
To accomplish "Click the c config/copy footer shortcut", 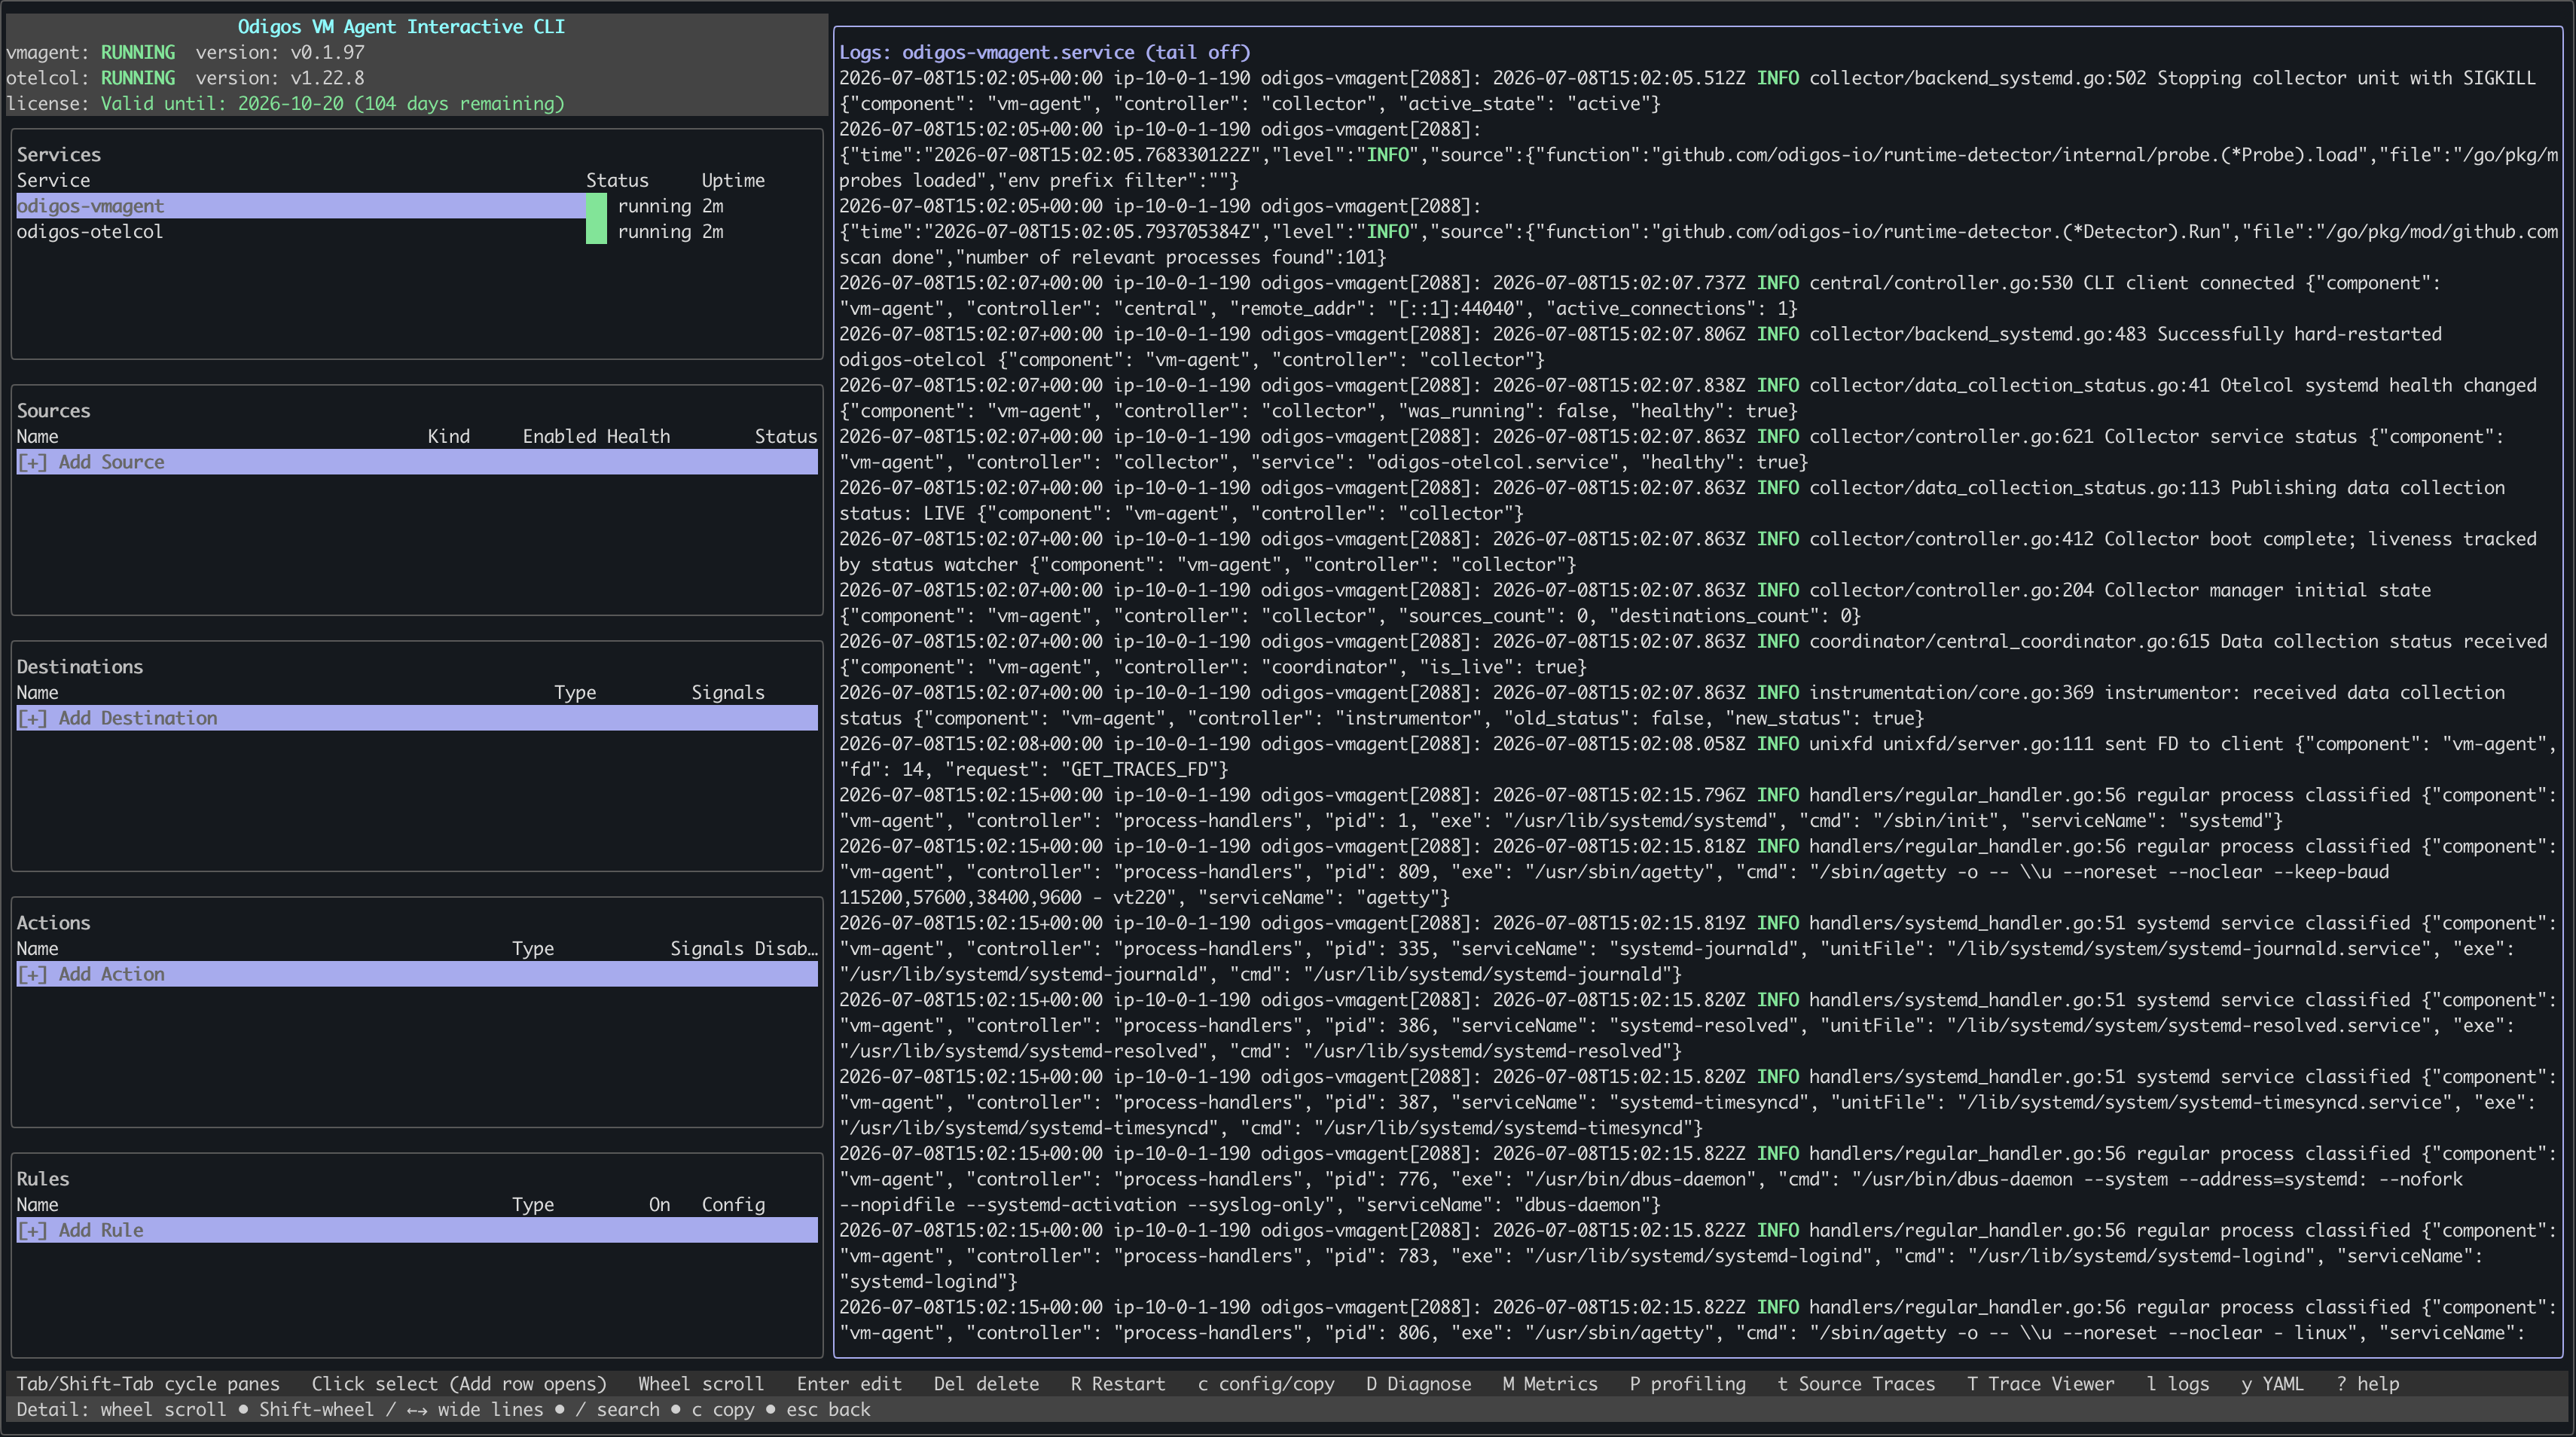I will point(1266,1384).
